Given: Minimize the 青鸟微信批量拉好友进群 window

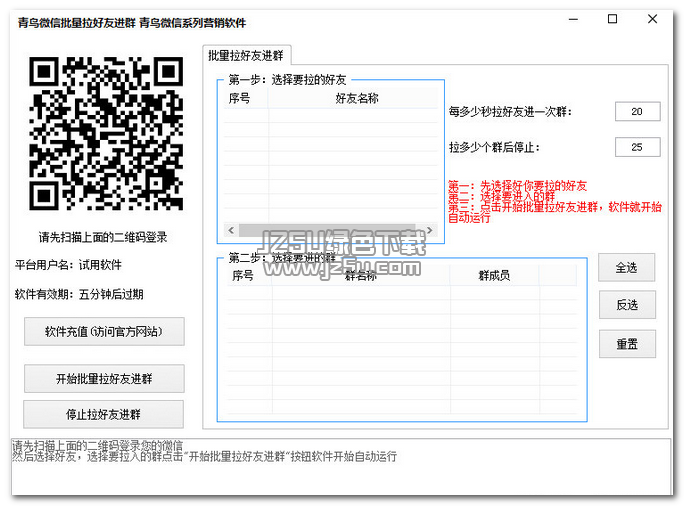Looking at the screenshot, I should tap(573, 19).
